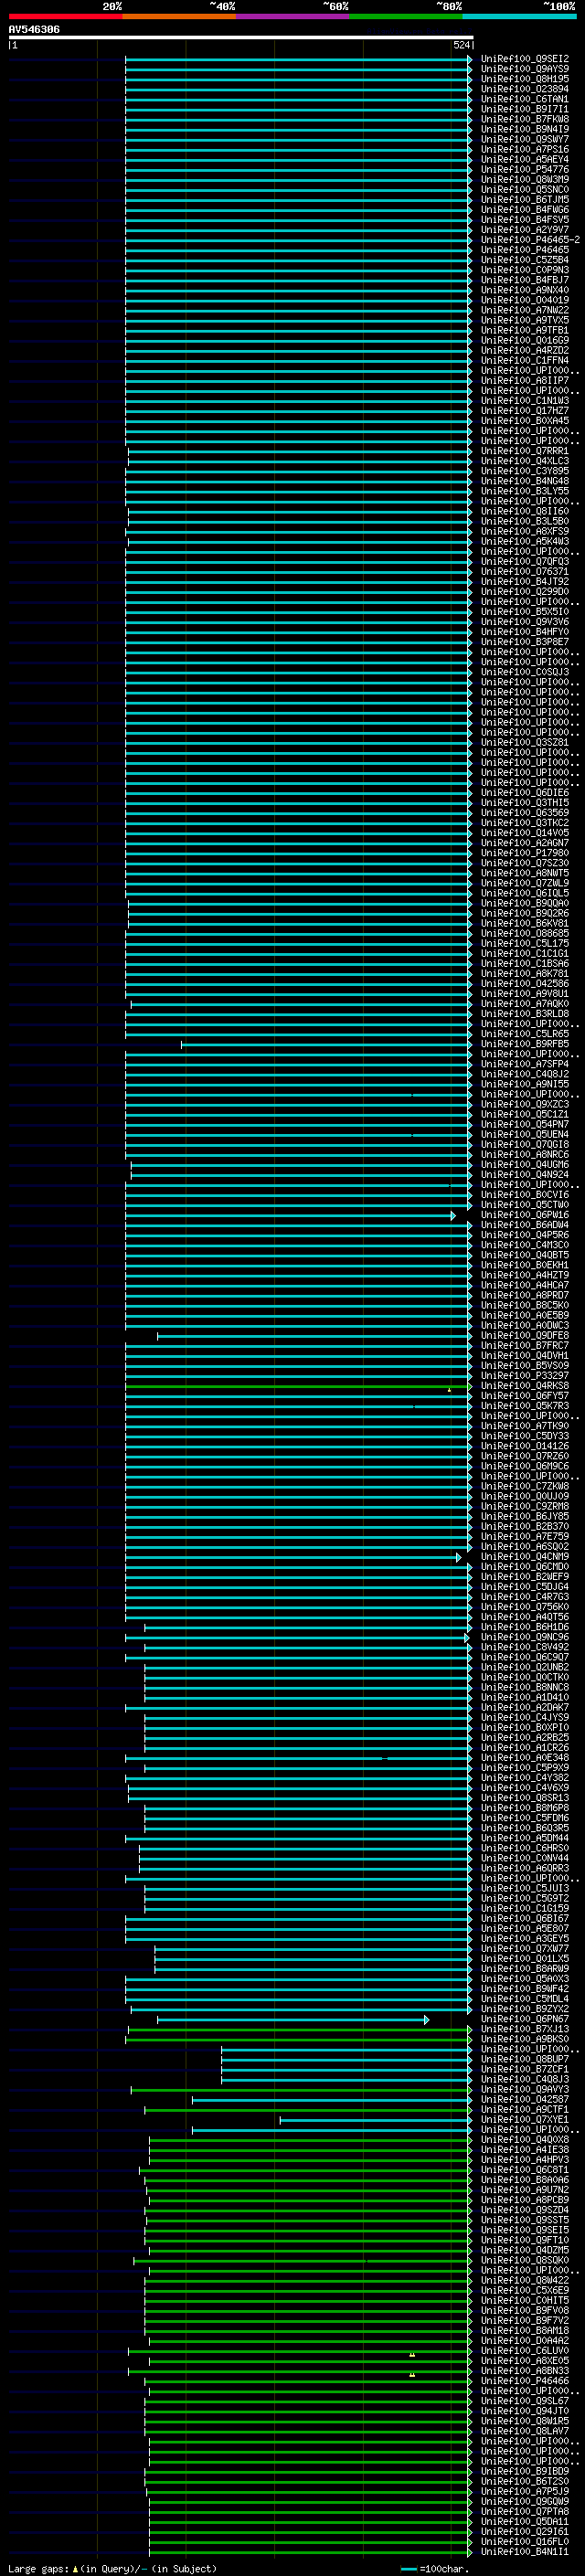Image resolution: width=585 pixels, height=2576 pixels.
Task: Open the UniRef100_B9IBD9 hit
Action: [x=525, y=2471]
